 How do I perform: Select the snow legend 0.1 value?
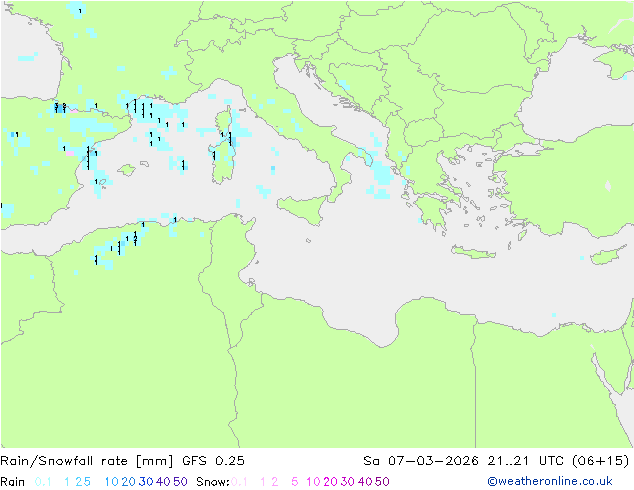(239, 482)
